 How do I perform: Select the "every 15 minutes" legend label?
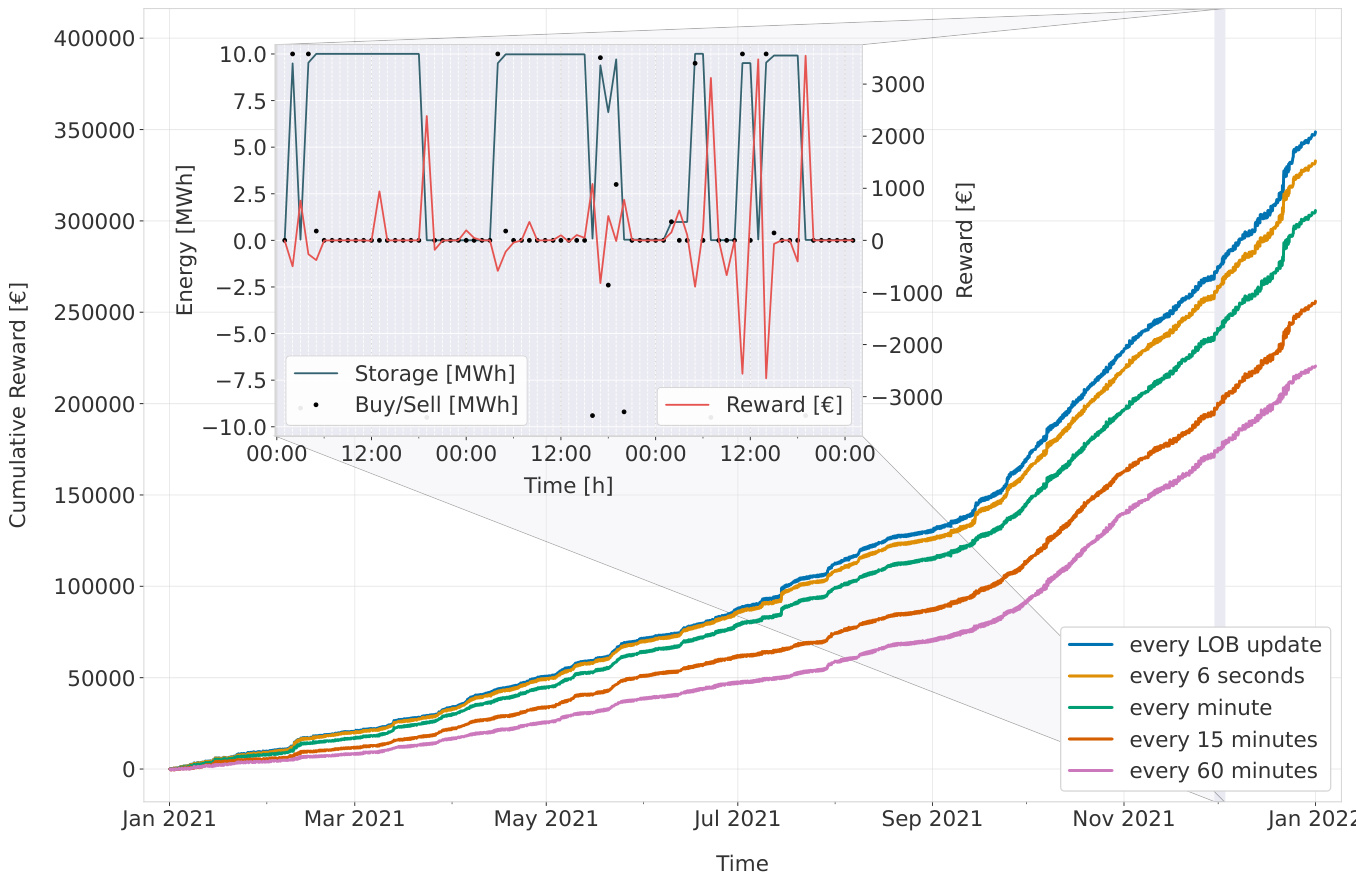point(1222,740)
